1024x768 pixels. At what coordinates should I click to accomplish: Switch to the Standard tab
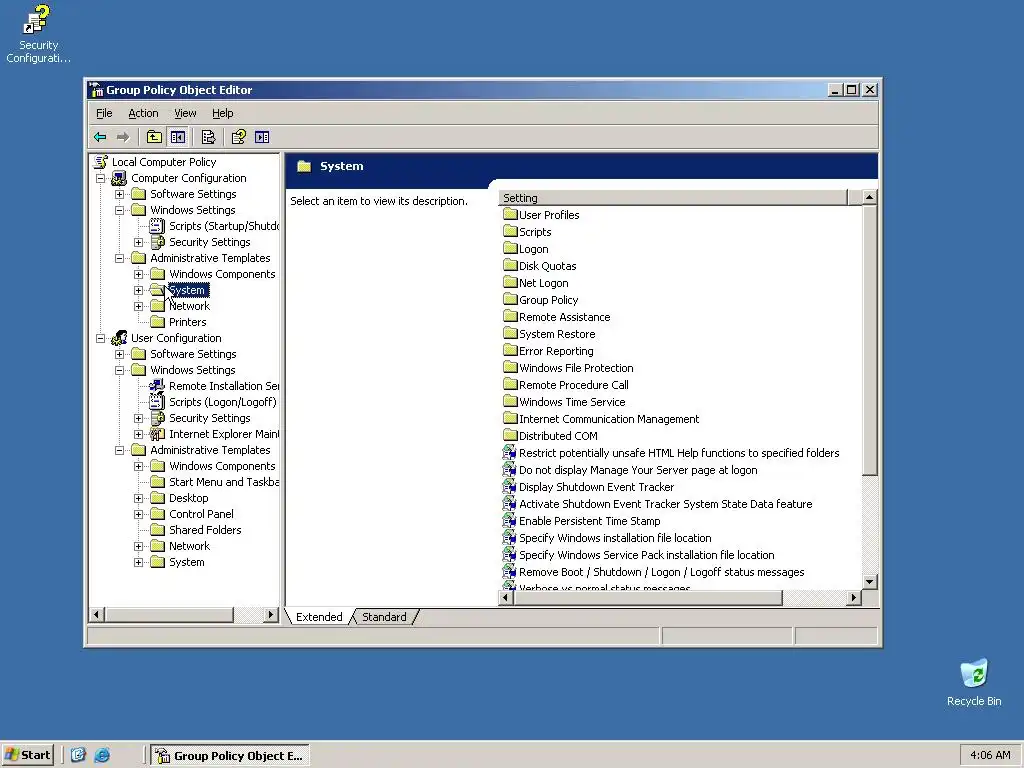[x=384, y=616]
